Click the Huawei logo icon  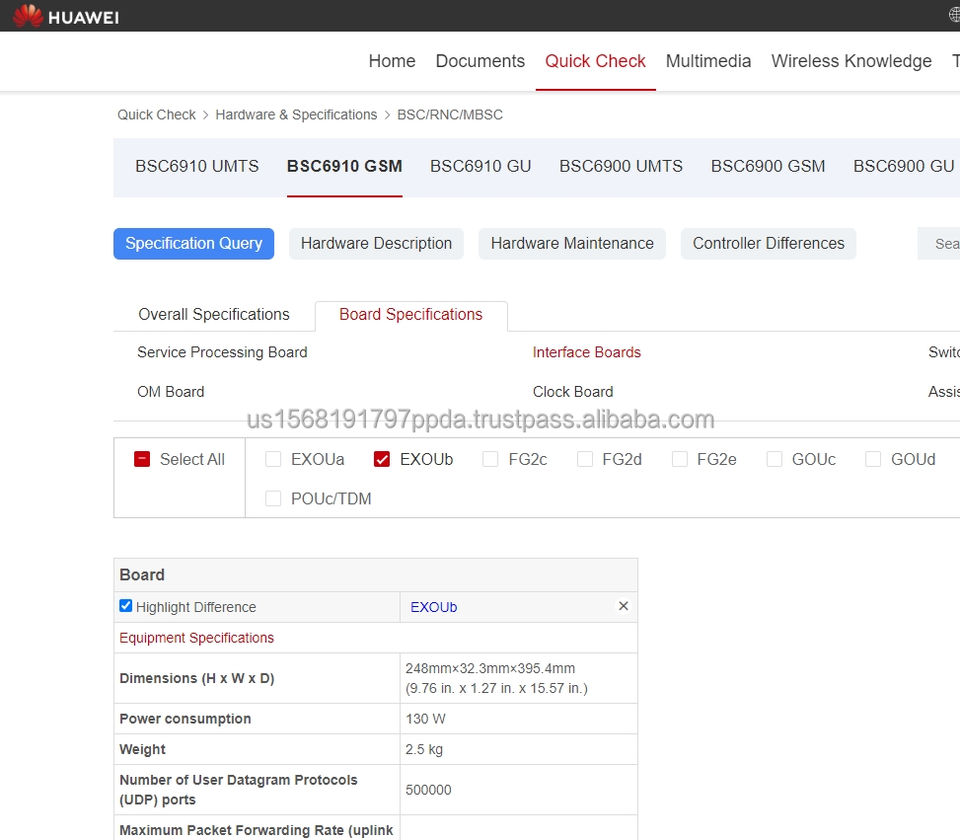click(28, 16)
